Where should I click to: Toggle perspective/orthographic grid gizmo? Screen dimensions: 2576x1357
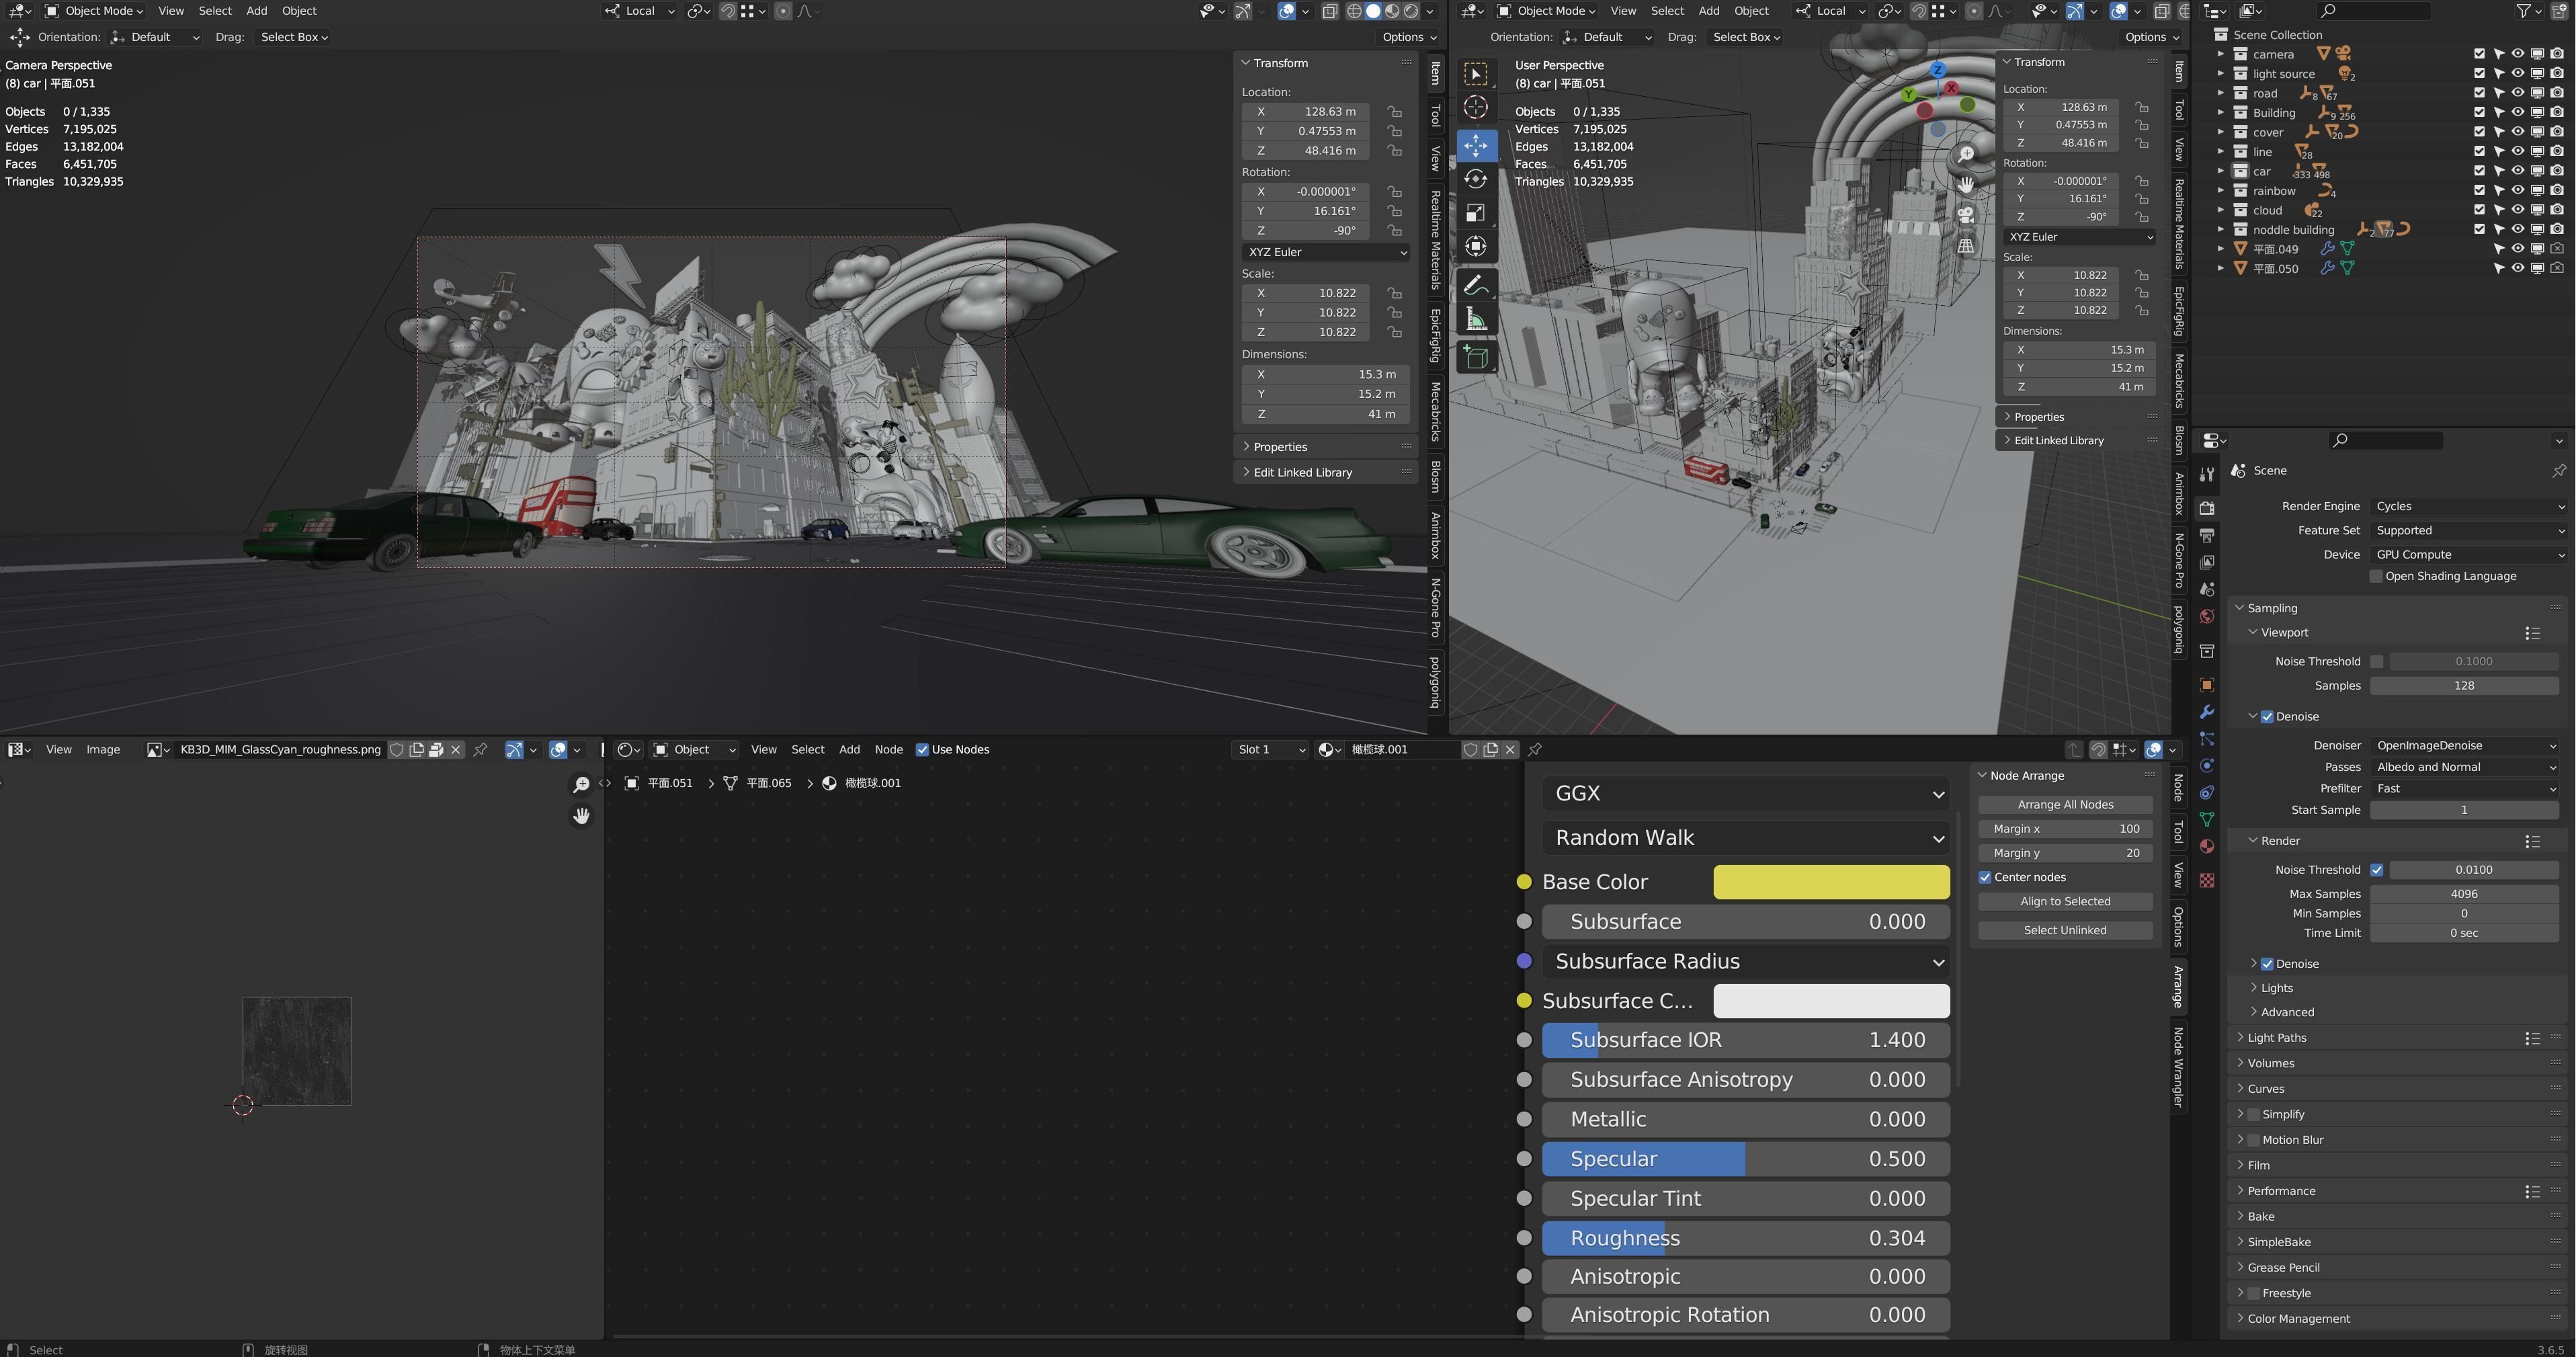click(1966, 245)
